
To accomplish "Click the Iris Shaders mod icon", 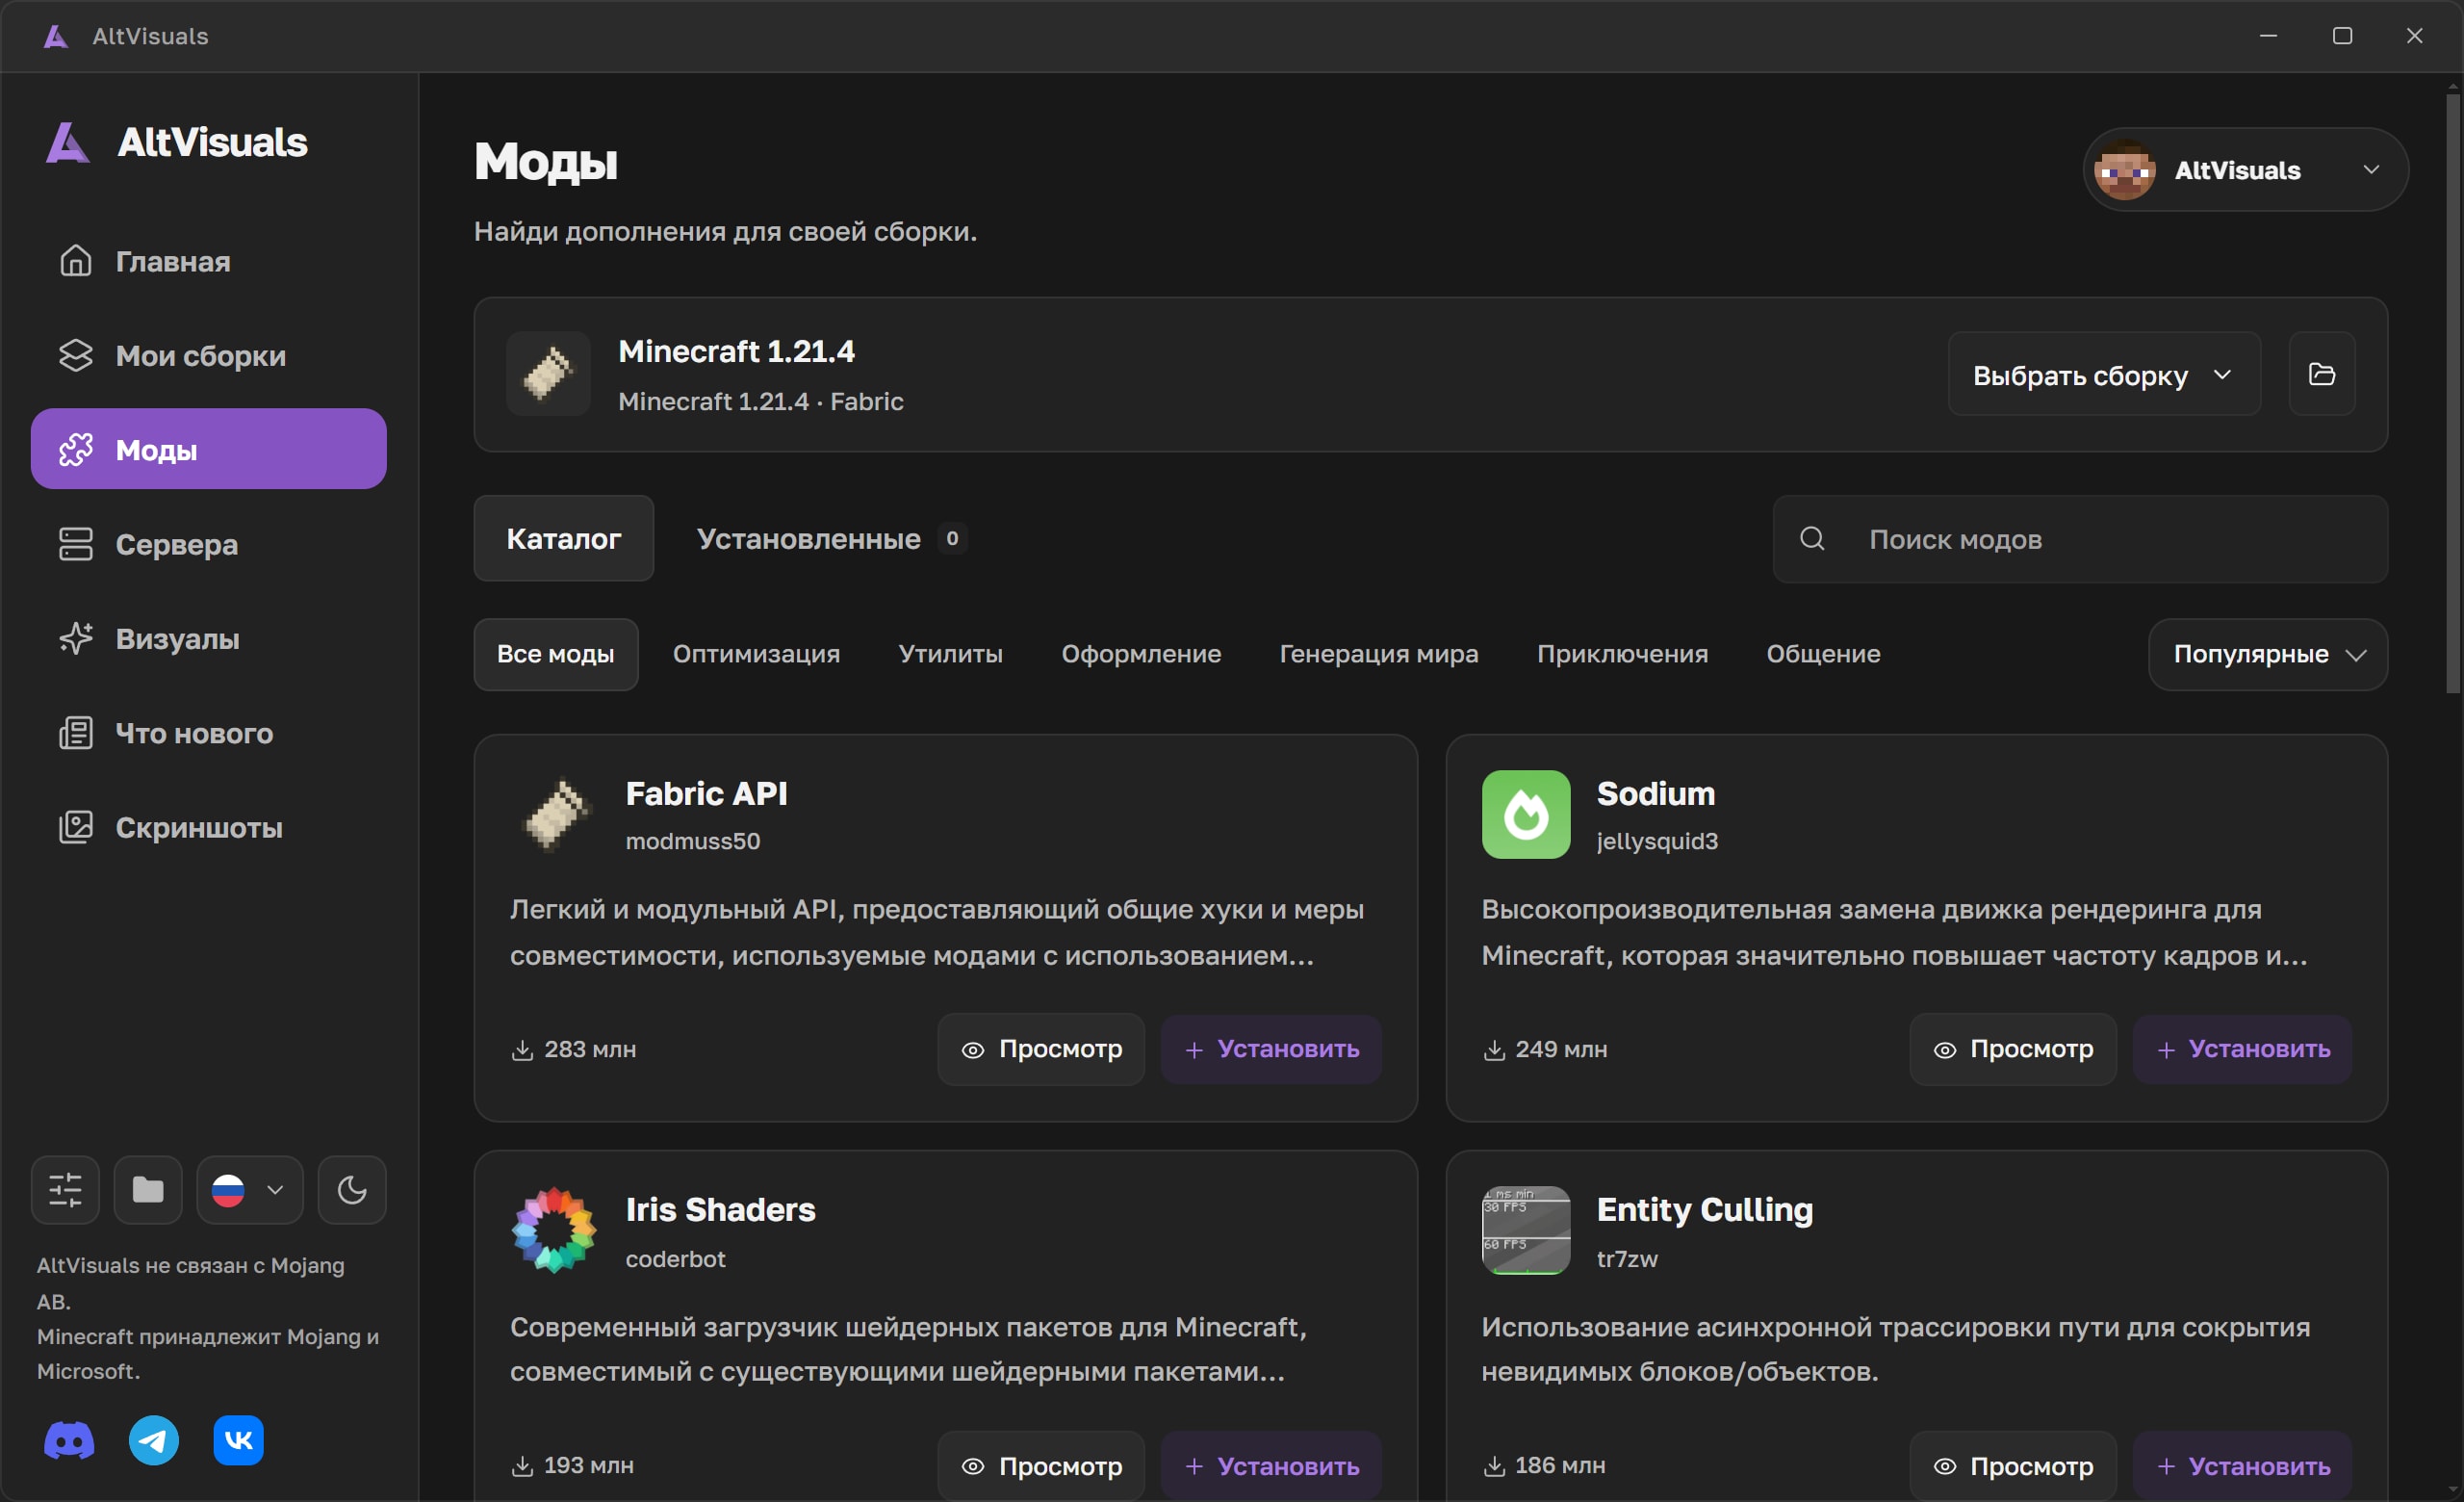I will pyautogui.click(x=554, y=1231).
